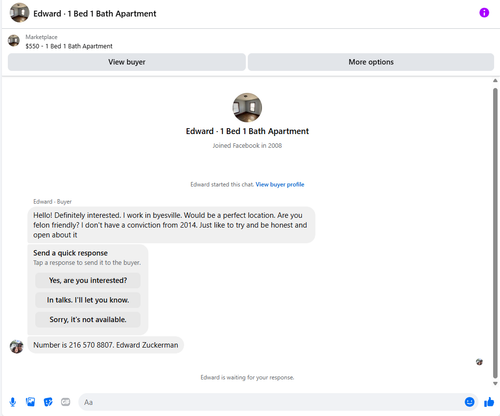The image size is (500, 416).
Task: Click center name 'Edward · 1 Bed 1 Bath Apartment'
Action: click(247, 131)
